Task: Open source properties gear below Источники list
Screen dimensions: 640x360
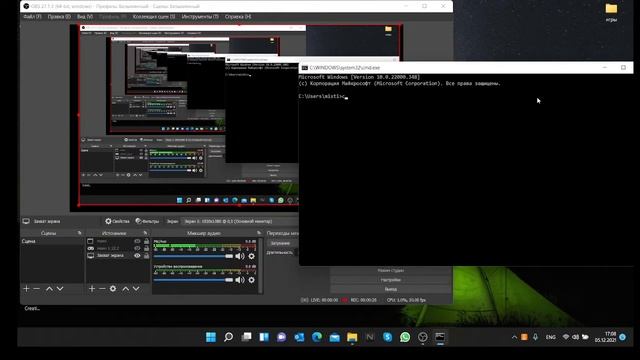Action: (x=113, y=289)
